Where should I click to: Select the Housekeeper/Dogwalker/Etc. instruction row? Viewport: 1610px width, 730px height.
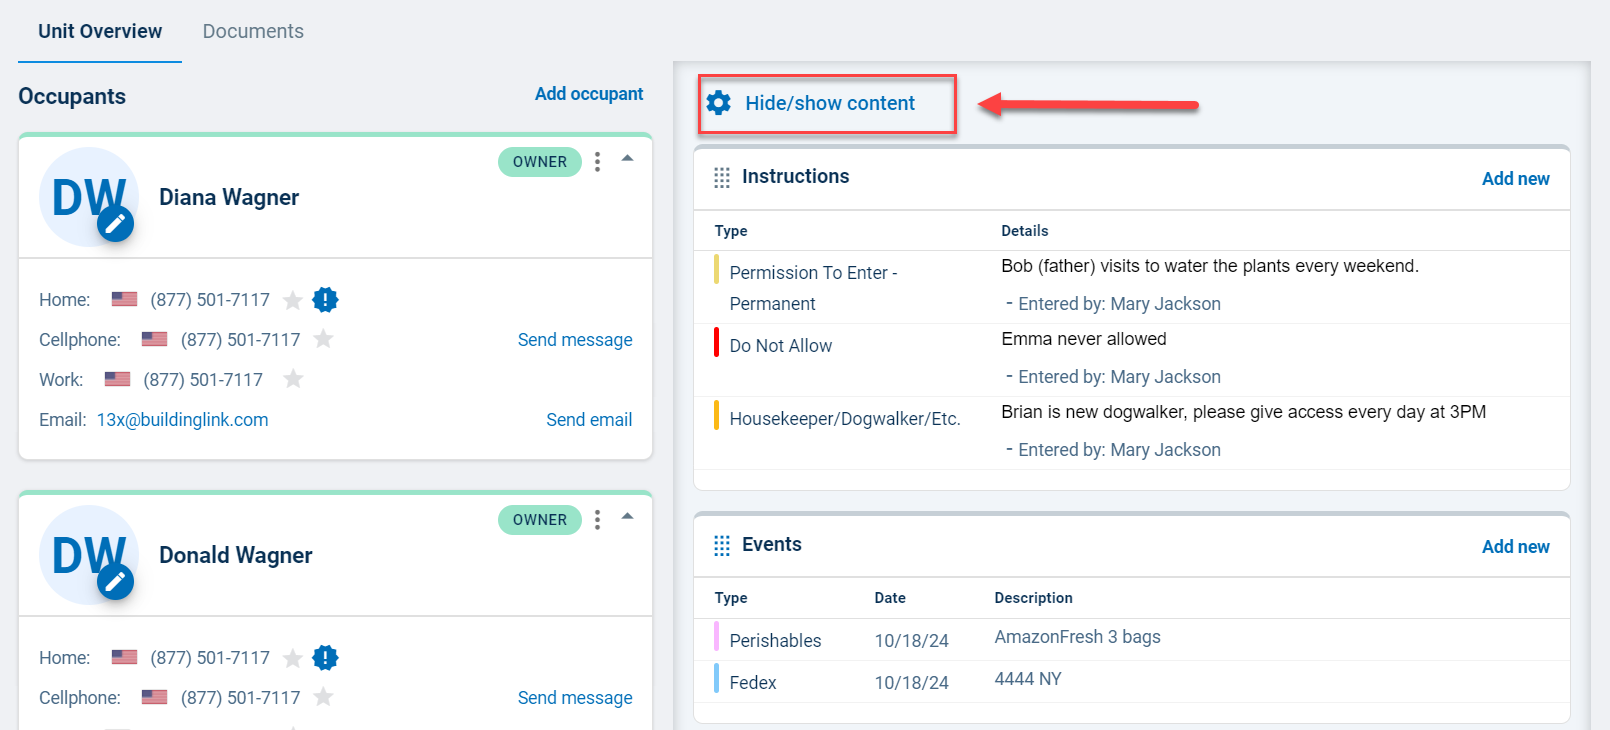(x=1132, y=433)
